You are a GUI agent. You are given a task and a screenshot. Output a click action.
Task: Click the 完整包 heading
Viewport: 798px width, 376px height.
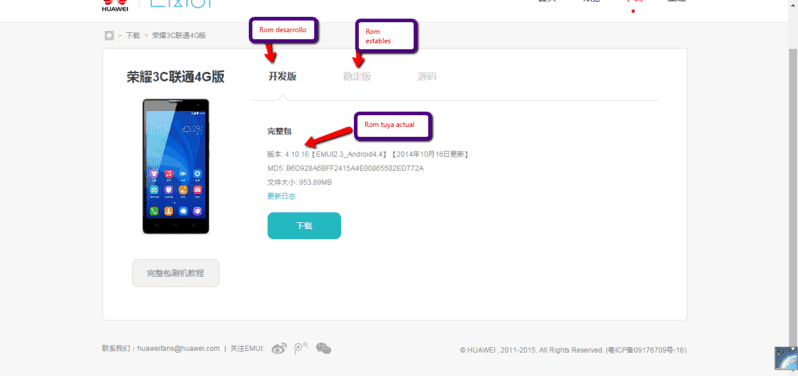tap(279, 131)
